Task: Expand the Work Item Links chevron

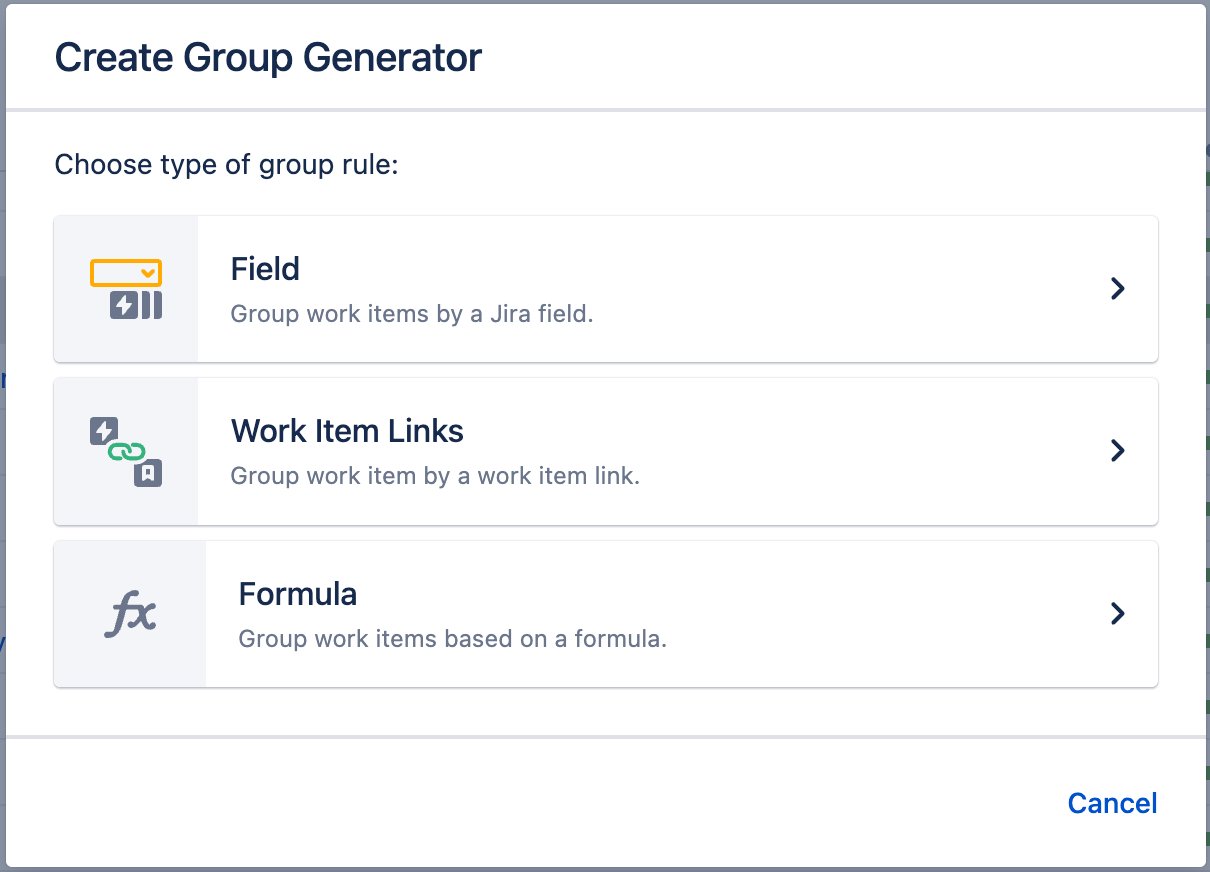Action: pos(1117,450)
